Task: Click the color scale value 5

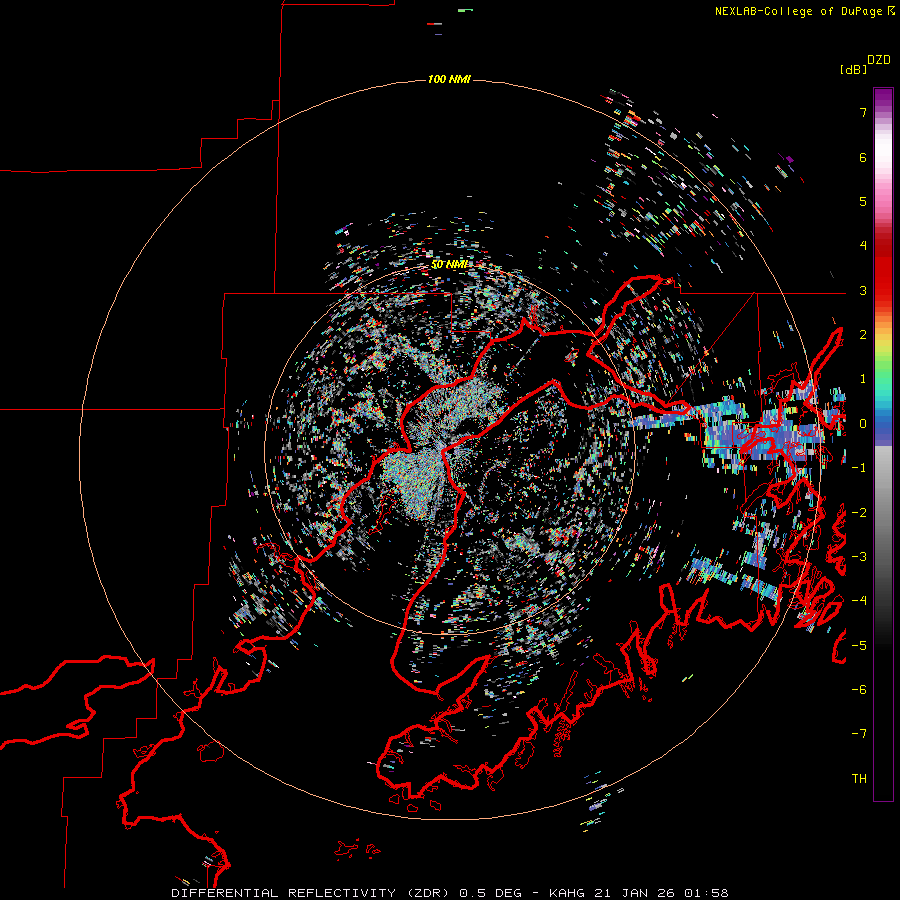Action: 863,201
